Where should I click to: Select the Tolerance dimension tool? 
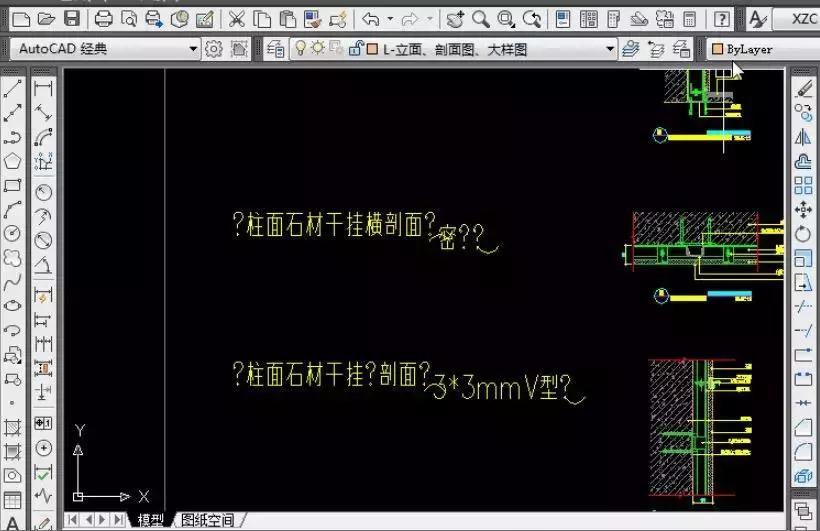coord(43,422)
